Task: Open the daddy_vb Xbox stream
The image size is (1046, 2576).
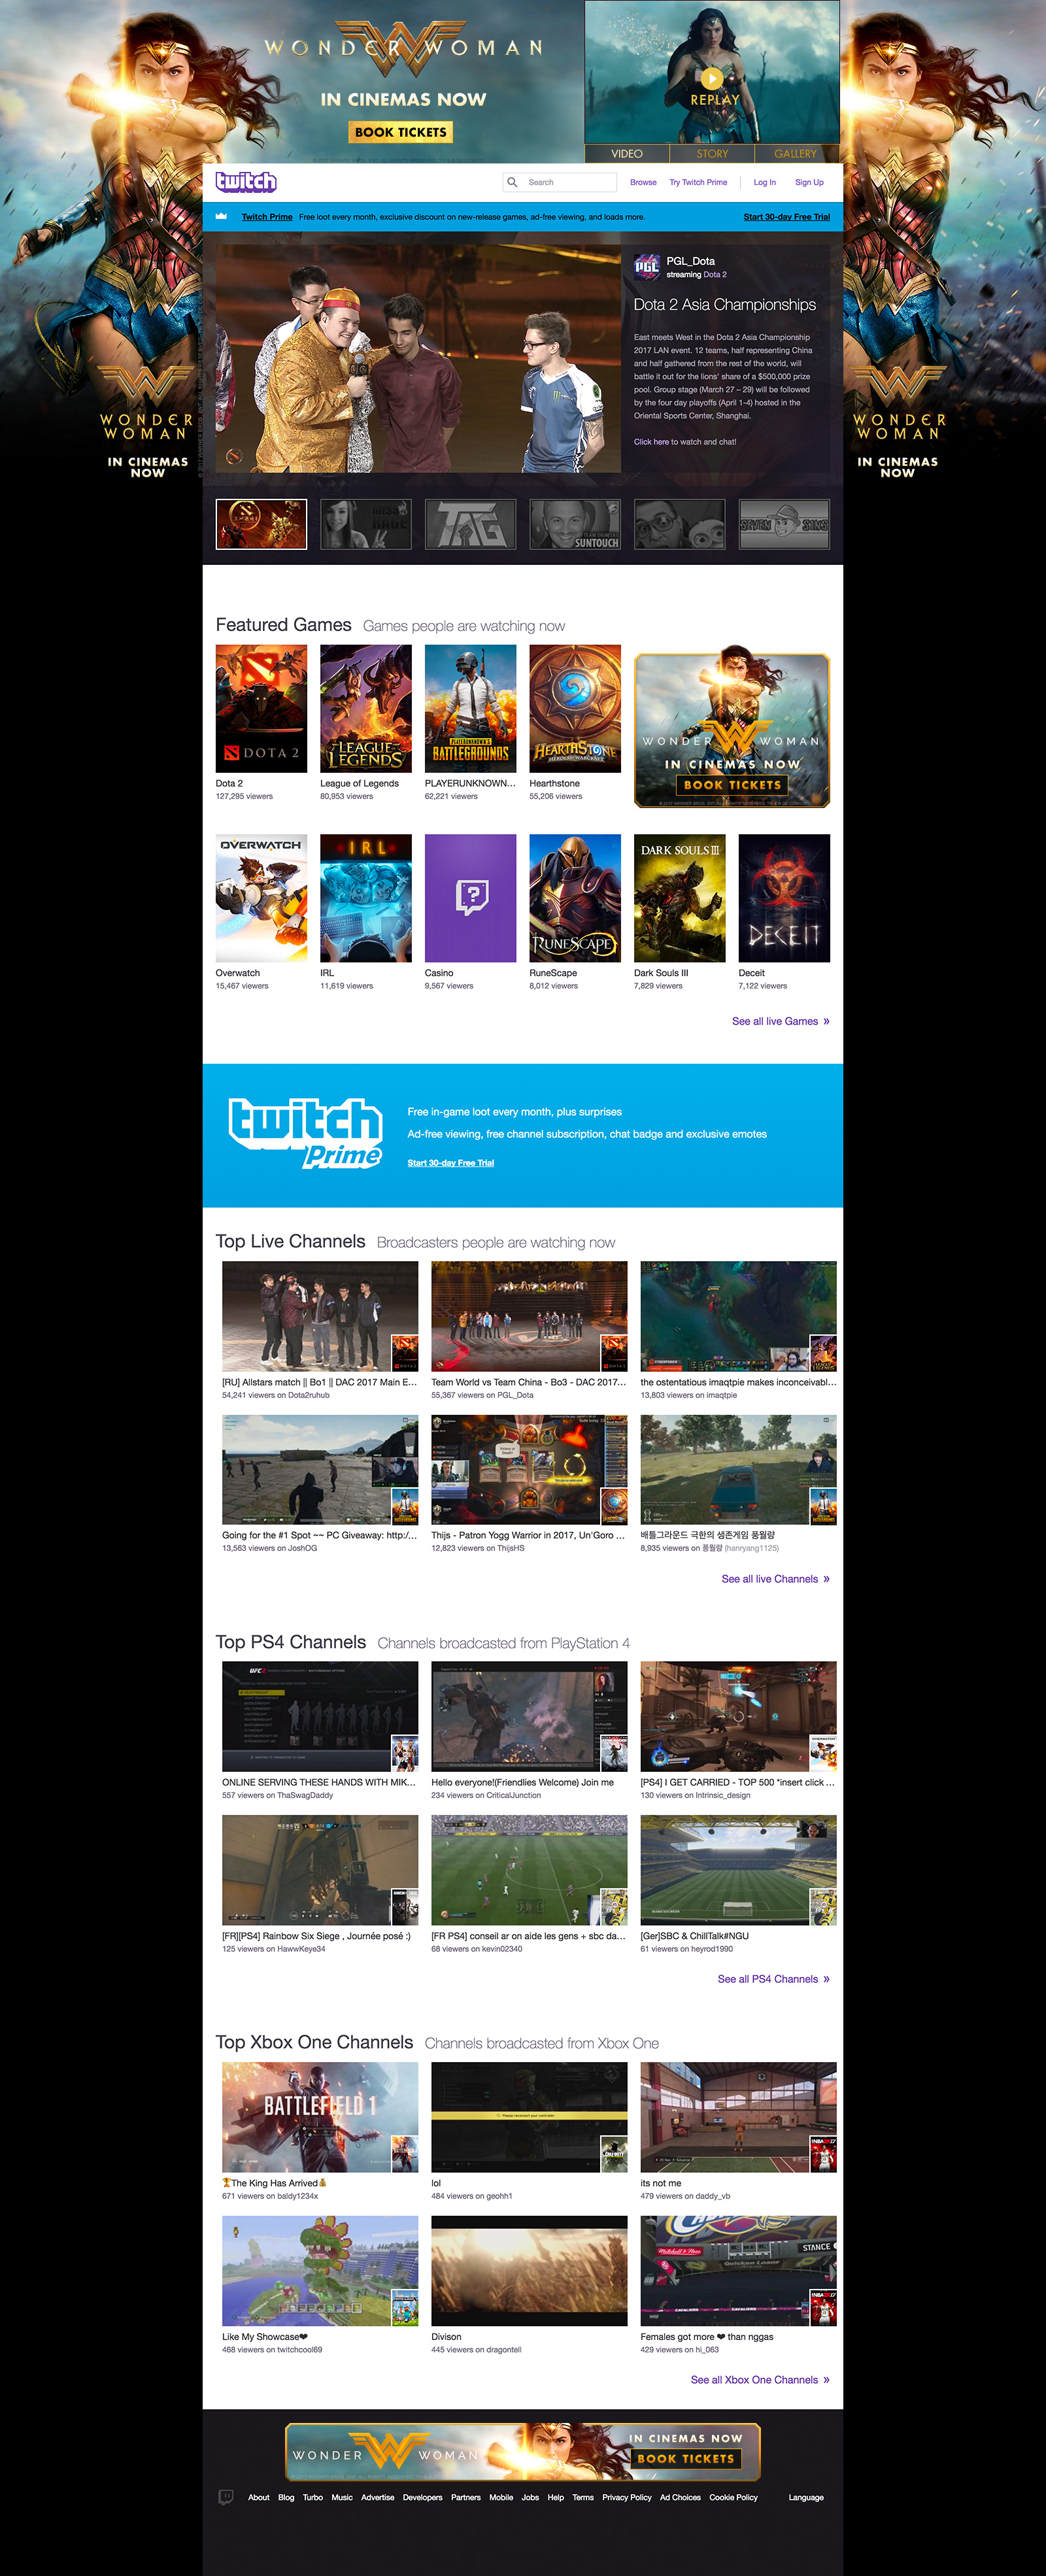Action: coord(739,2117)
